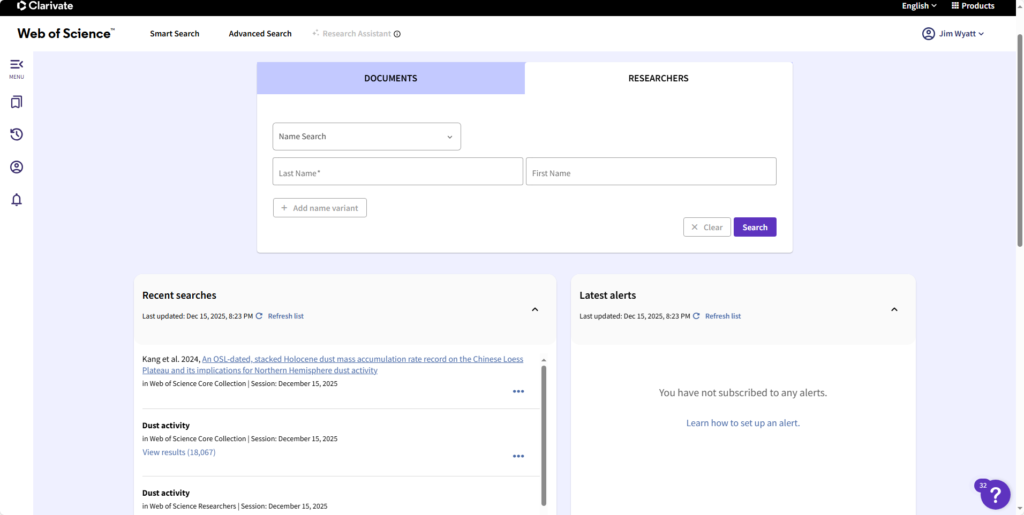Open search history clock icon
Viewport: 1024px width, 515px height.
pyautogui.click(x=16, y=135)
